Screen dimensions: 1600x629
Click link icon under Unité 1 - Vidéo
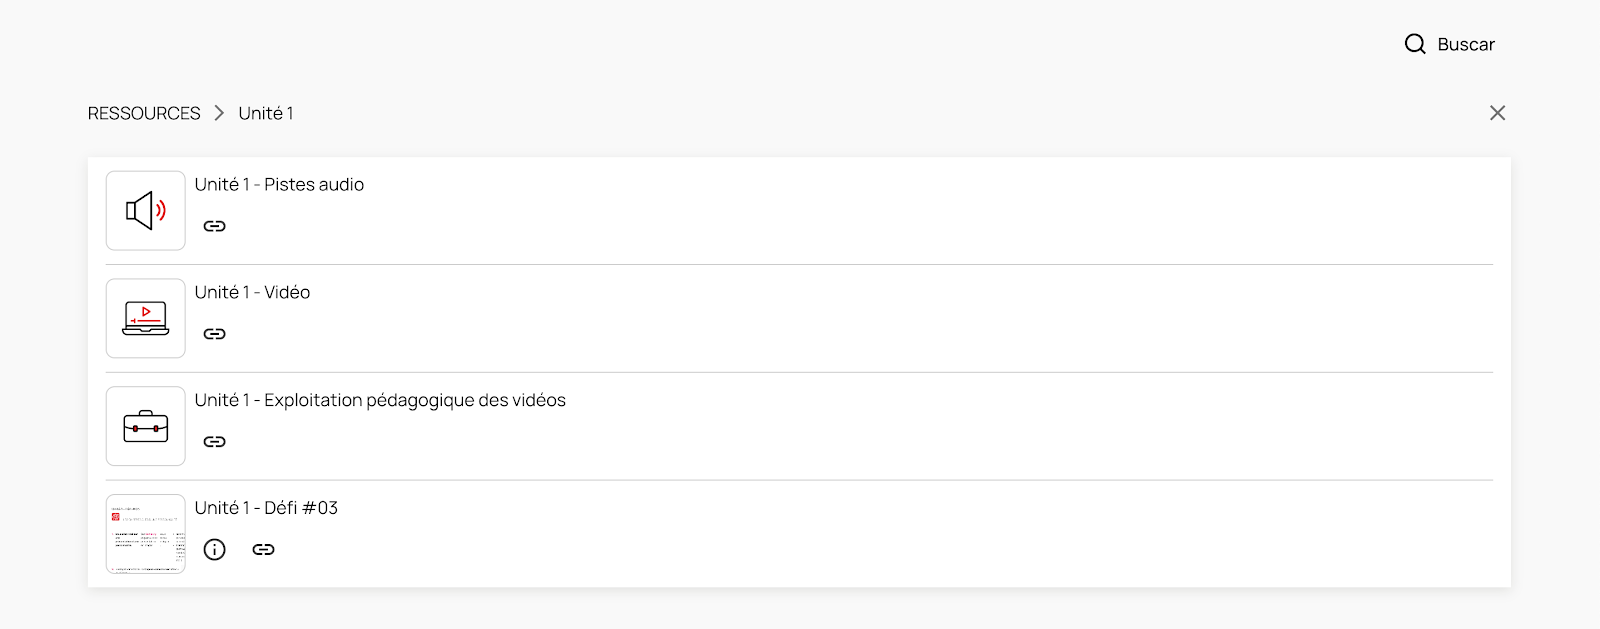coord(215,334)
